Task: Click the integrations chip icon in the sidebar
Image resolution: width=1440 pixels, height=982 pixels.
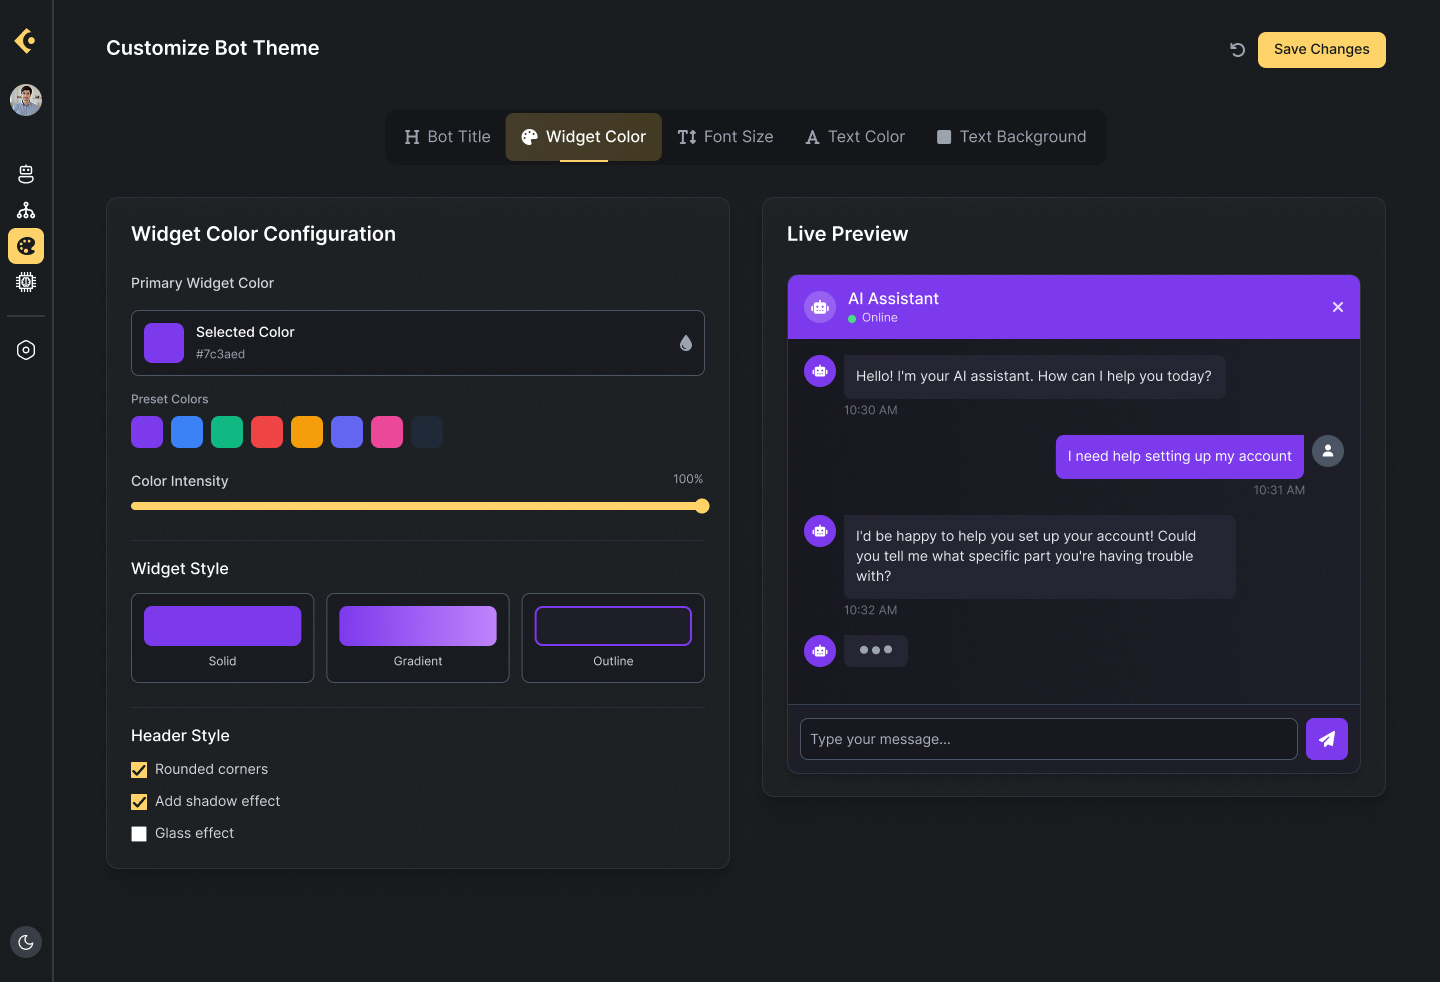Action: click(26, 281)
